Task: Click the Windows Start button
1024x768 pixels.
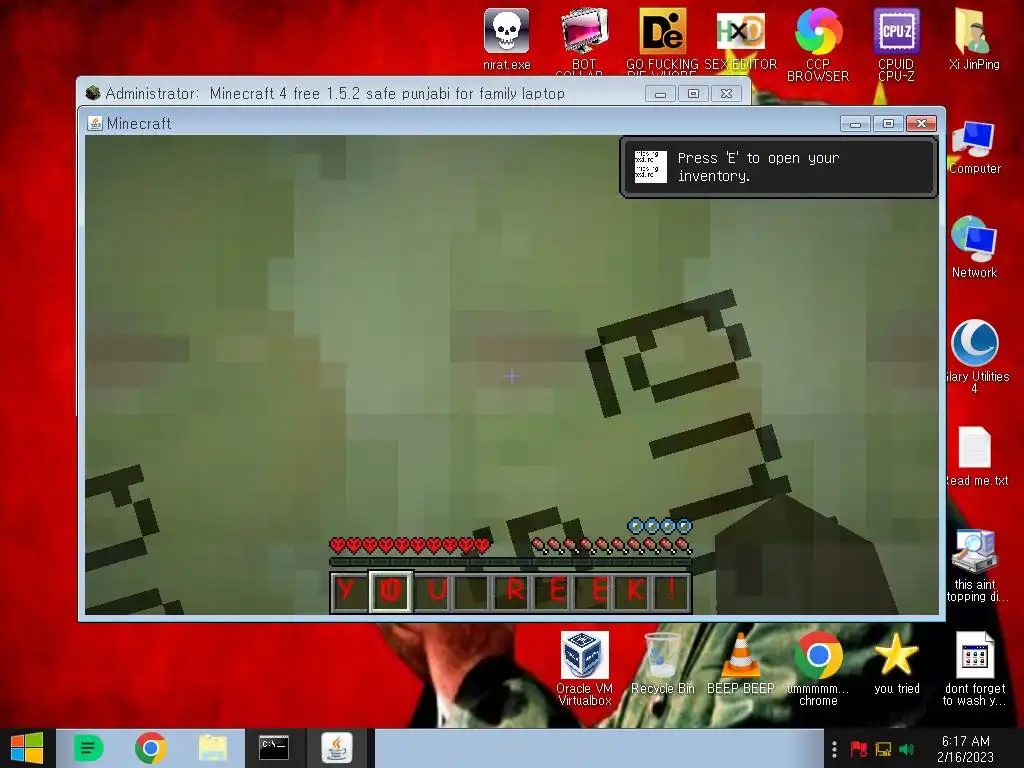Action: [x=27, y=748]
